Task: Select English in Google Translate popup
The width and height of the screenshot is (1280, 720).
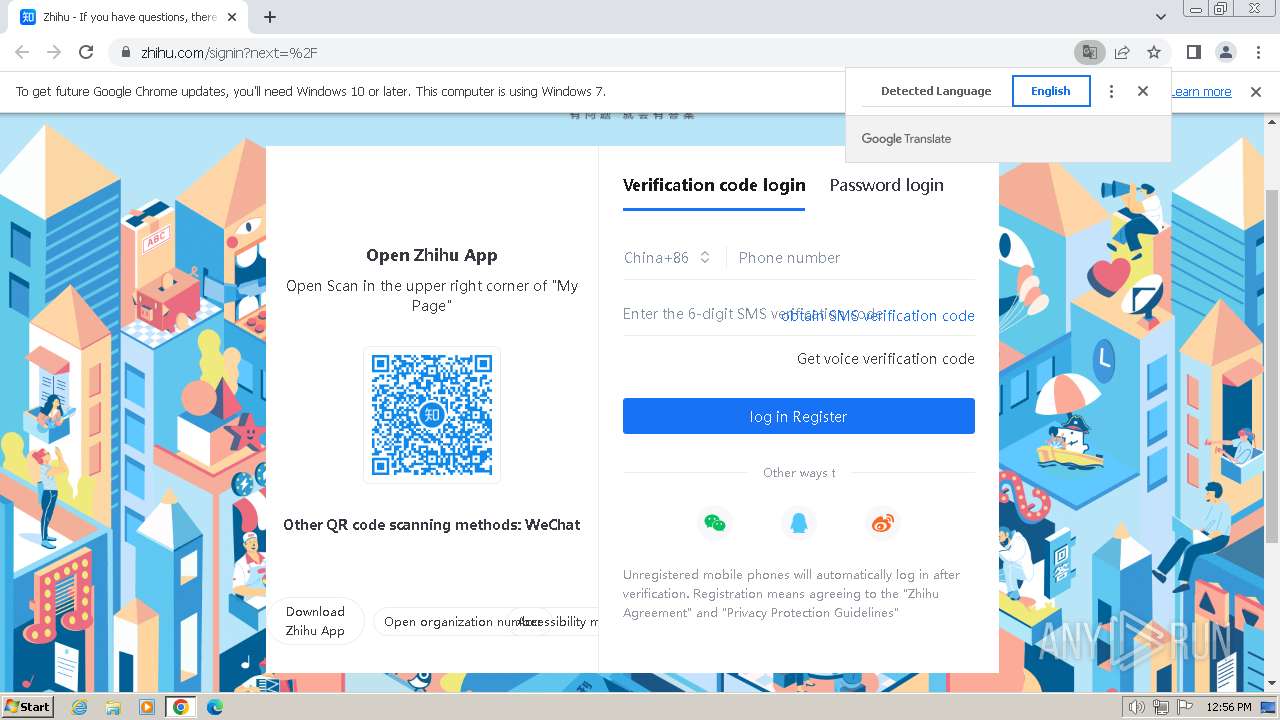Action: [x=1051, y=91]
